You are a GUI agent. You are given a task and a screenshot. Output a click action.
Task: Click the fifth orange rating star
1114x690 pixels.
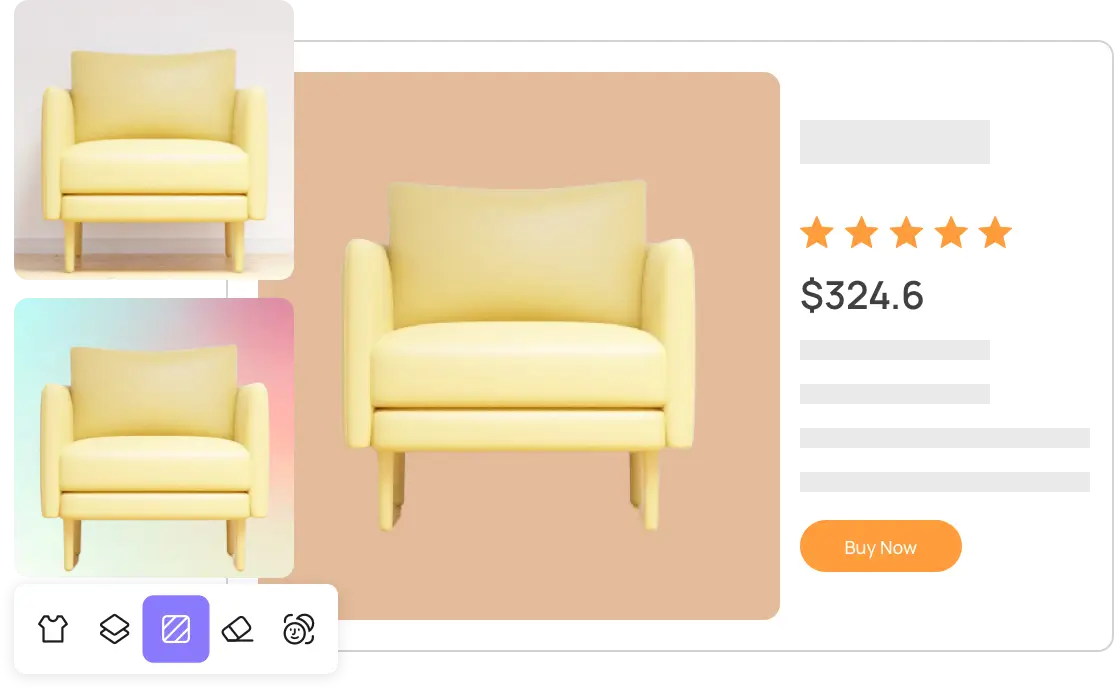click(995, 233)
